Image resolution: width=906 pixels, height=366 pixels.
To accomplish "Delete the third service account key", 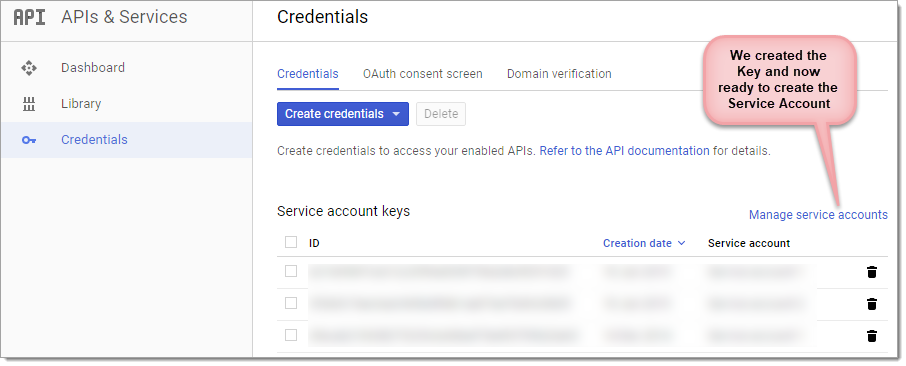I will [x=872, y=335].
